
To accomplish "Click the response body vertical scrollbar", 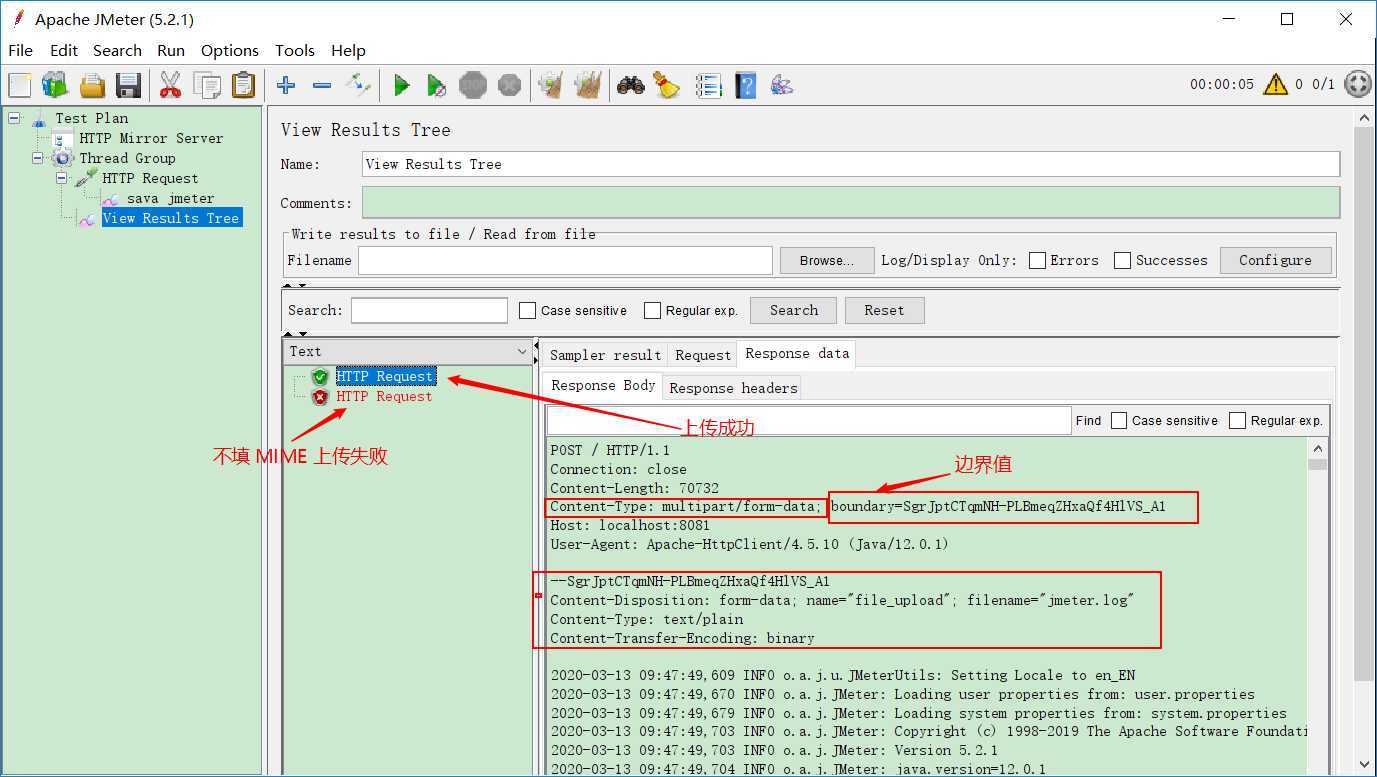I will pos(1318,605).
